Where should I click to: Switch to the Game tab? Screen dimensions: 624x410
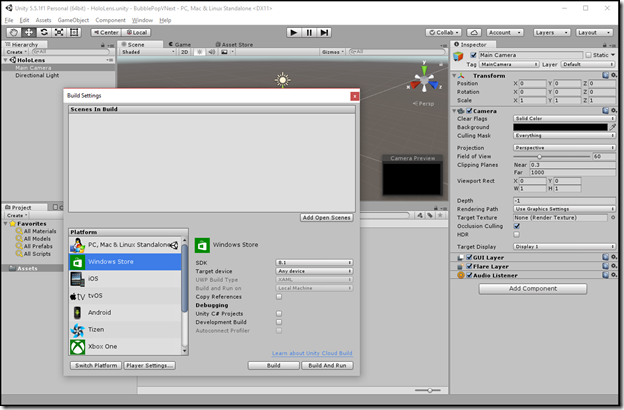pyautogui.click(x=180, y=45)
